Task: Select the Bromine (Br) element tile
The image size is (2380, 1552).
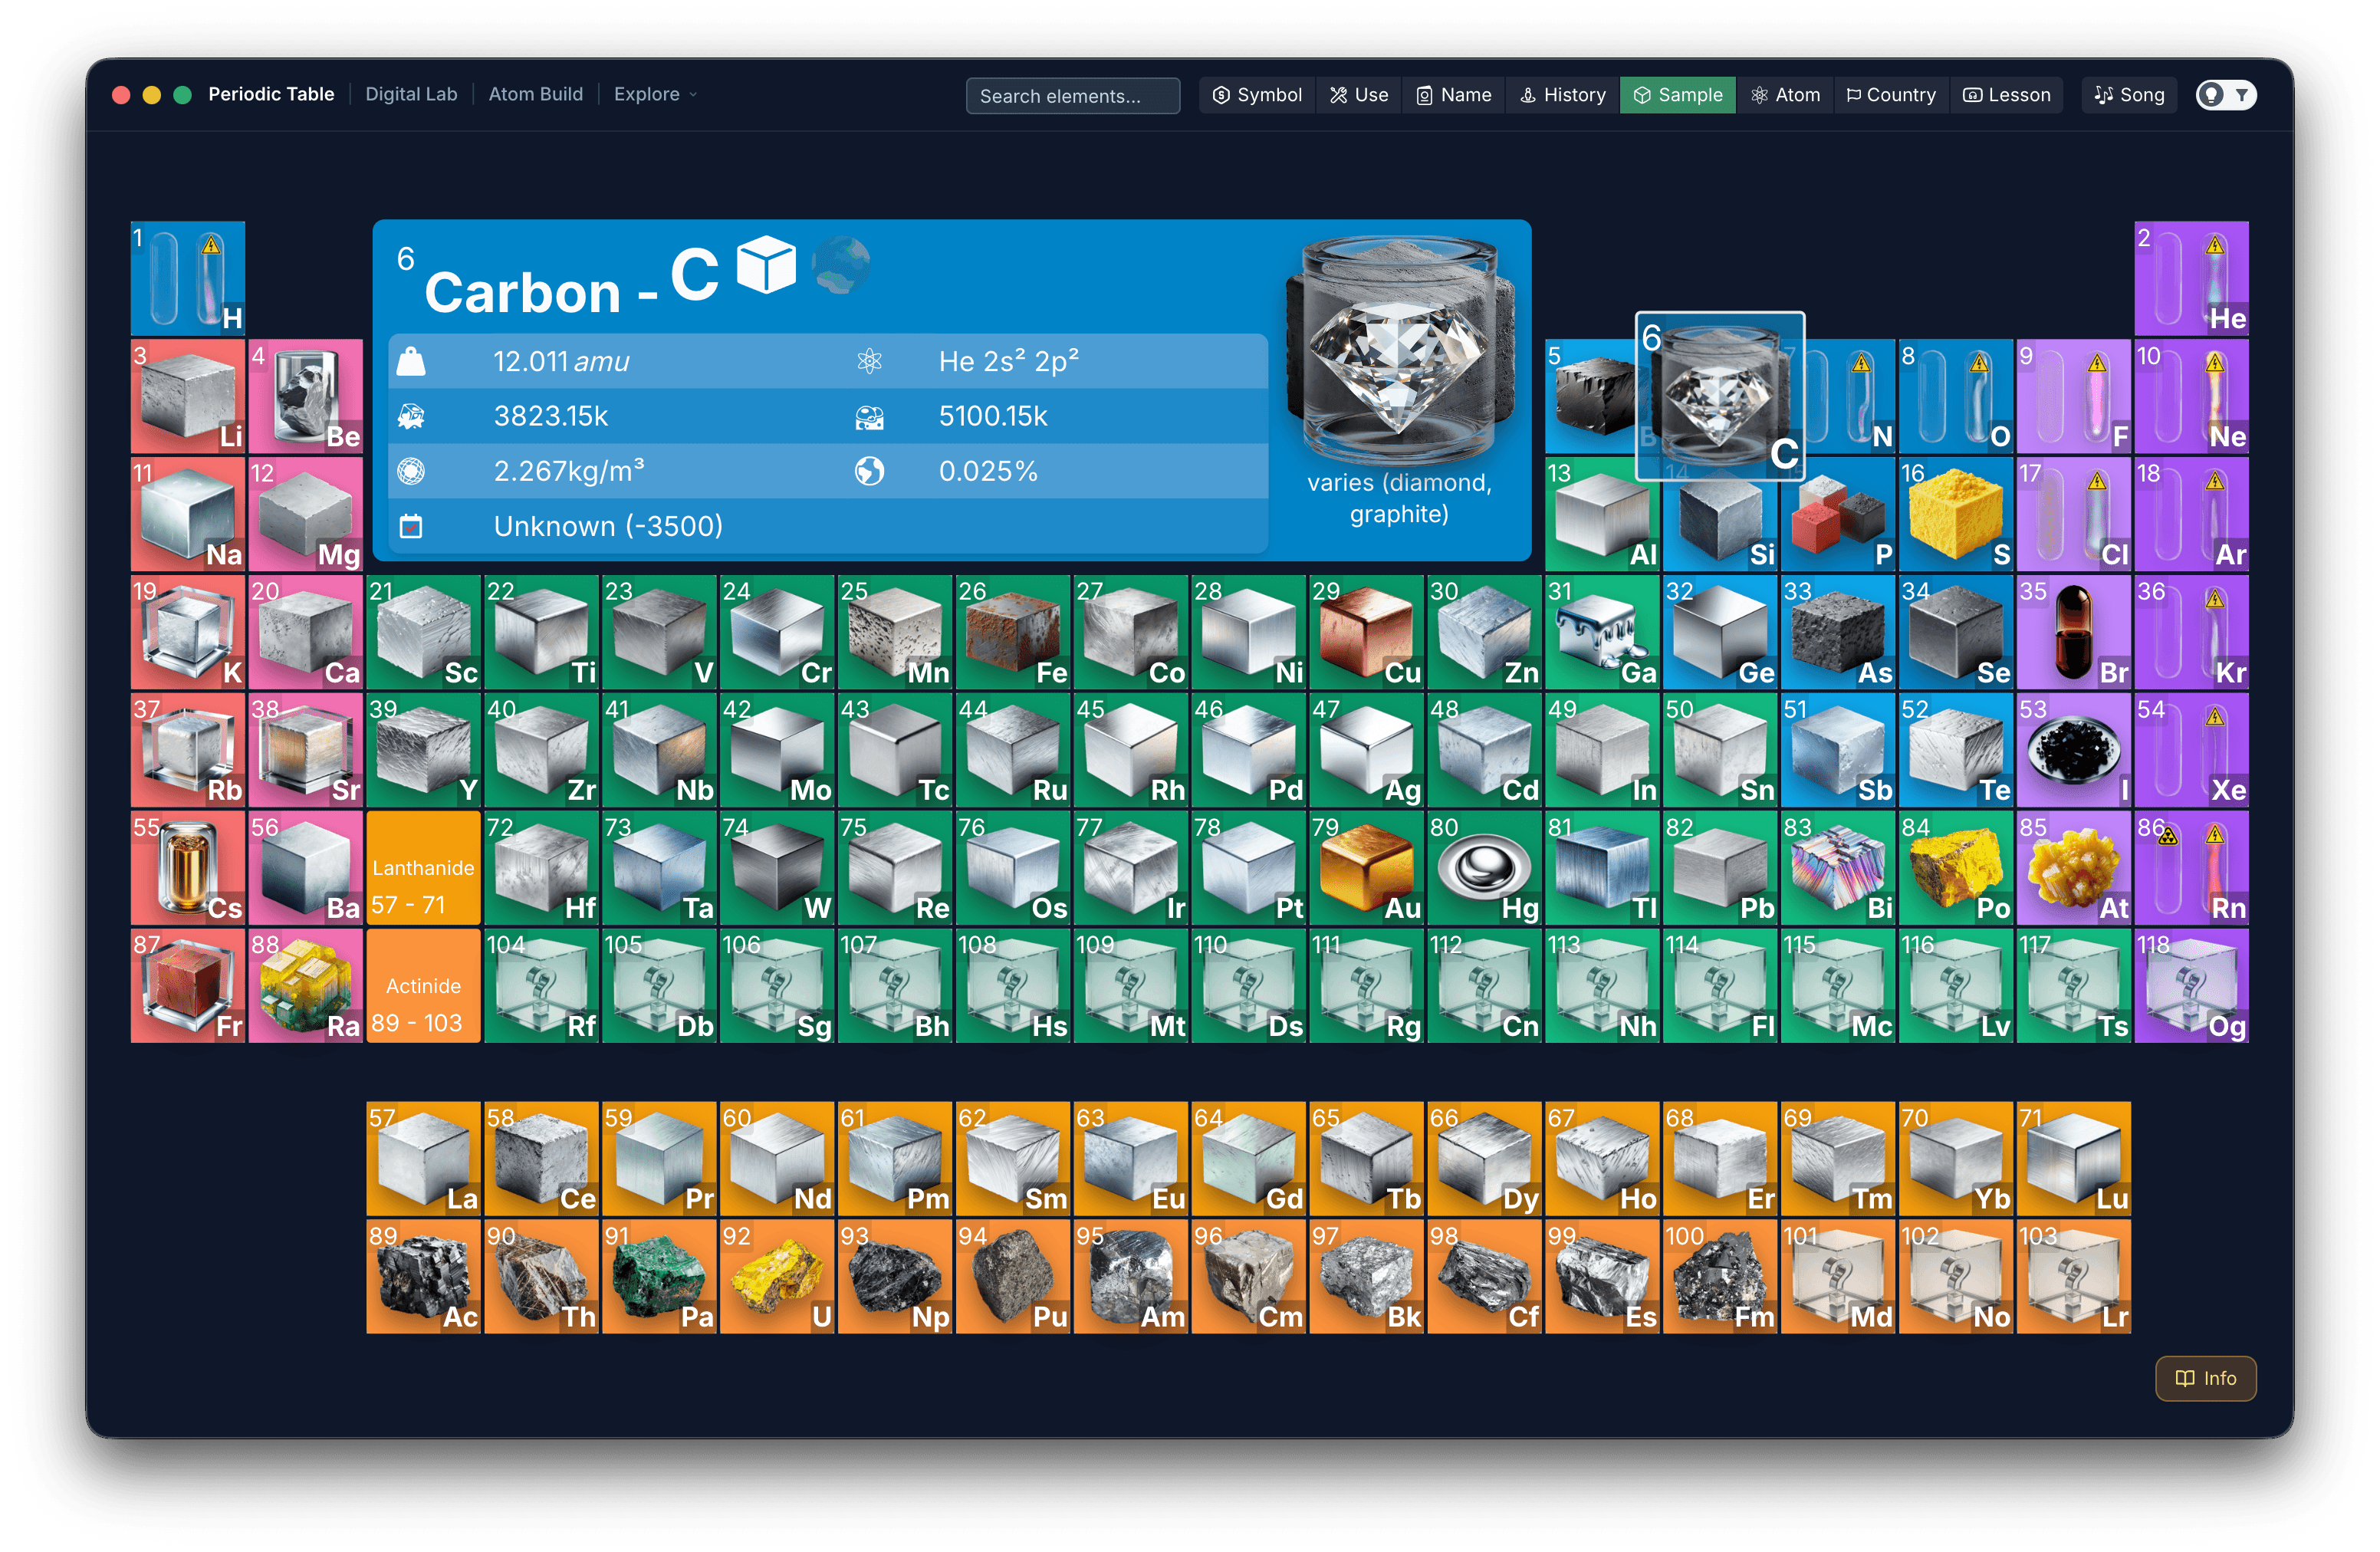Action: pyautogui.click(x=2074, y=632)
